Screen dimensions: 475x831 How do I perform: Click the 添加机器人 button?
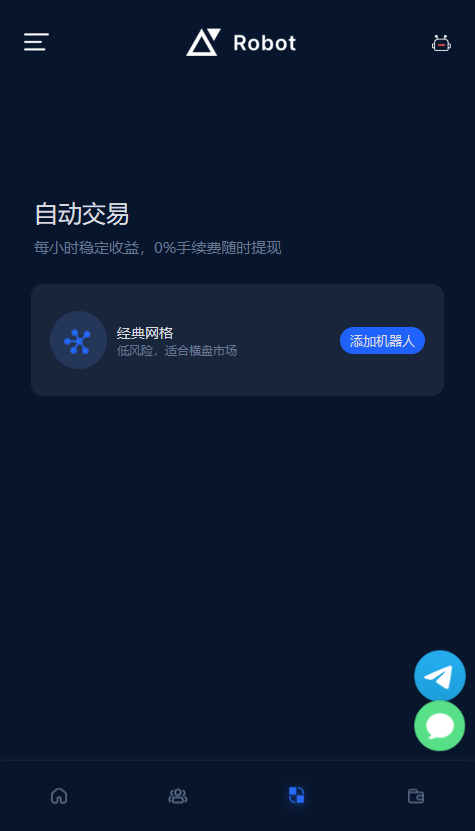pyautogui.click(x=382, y=340)
